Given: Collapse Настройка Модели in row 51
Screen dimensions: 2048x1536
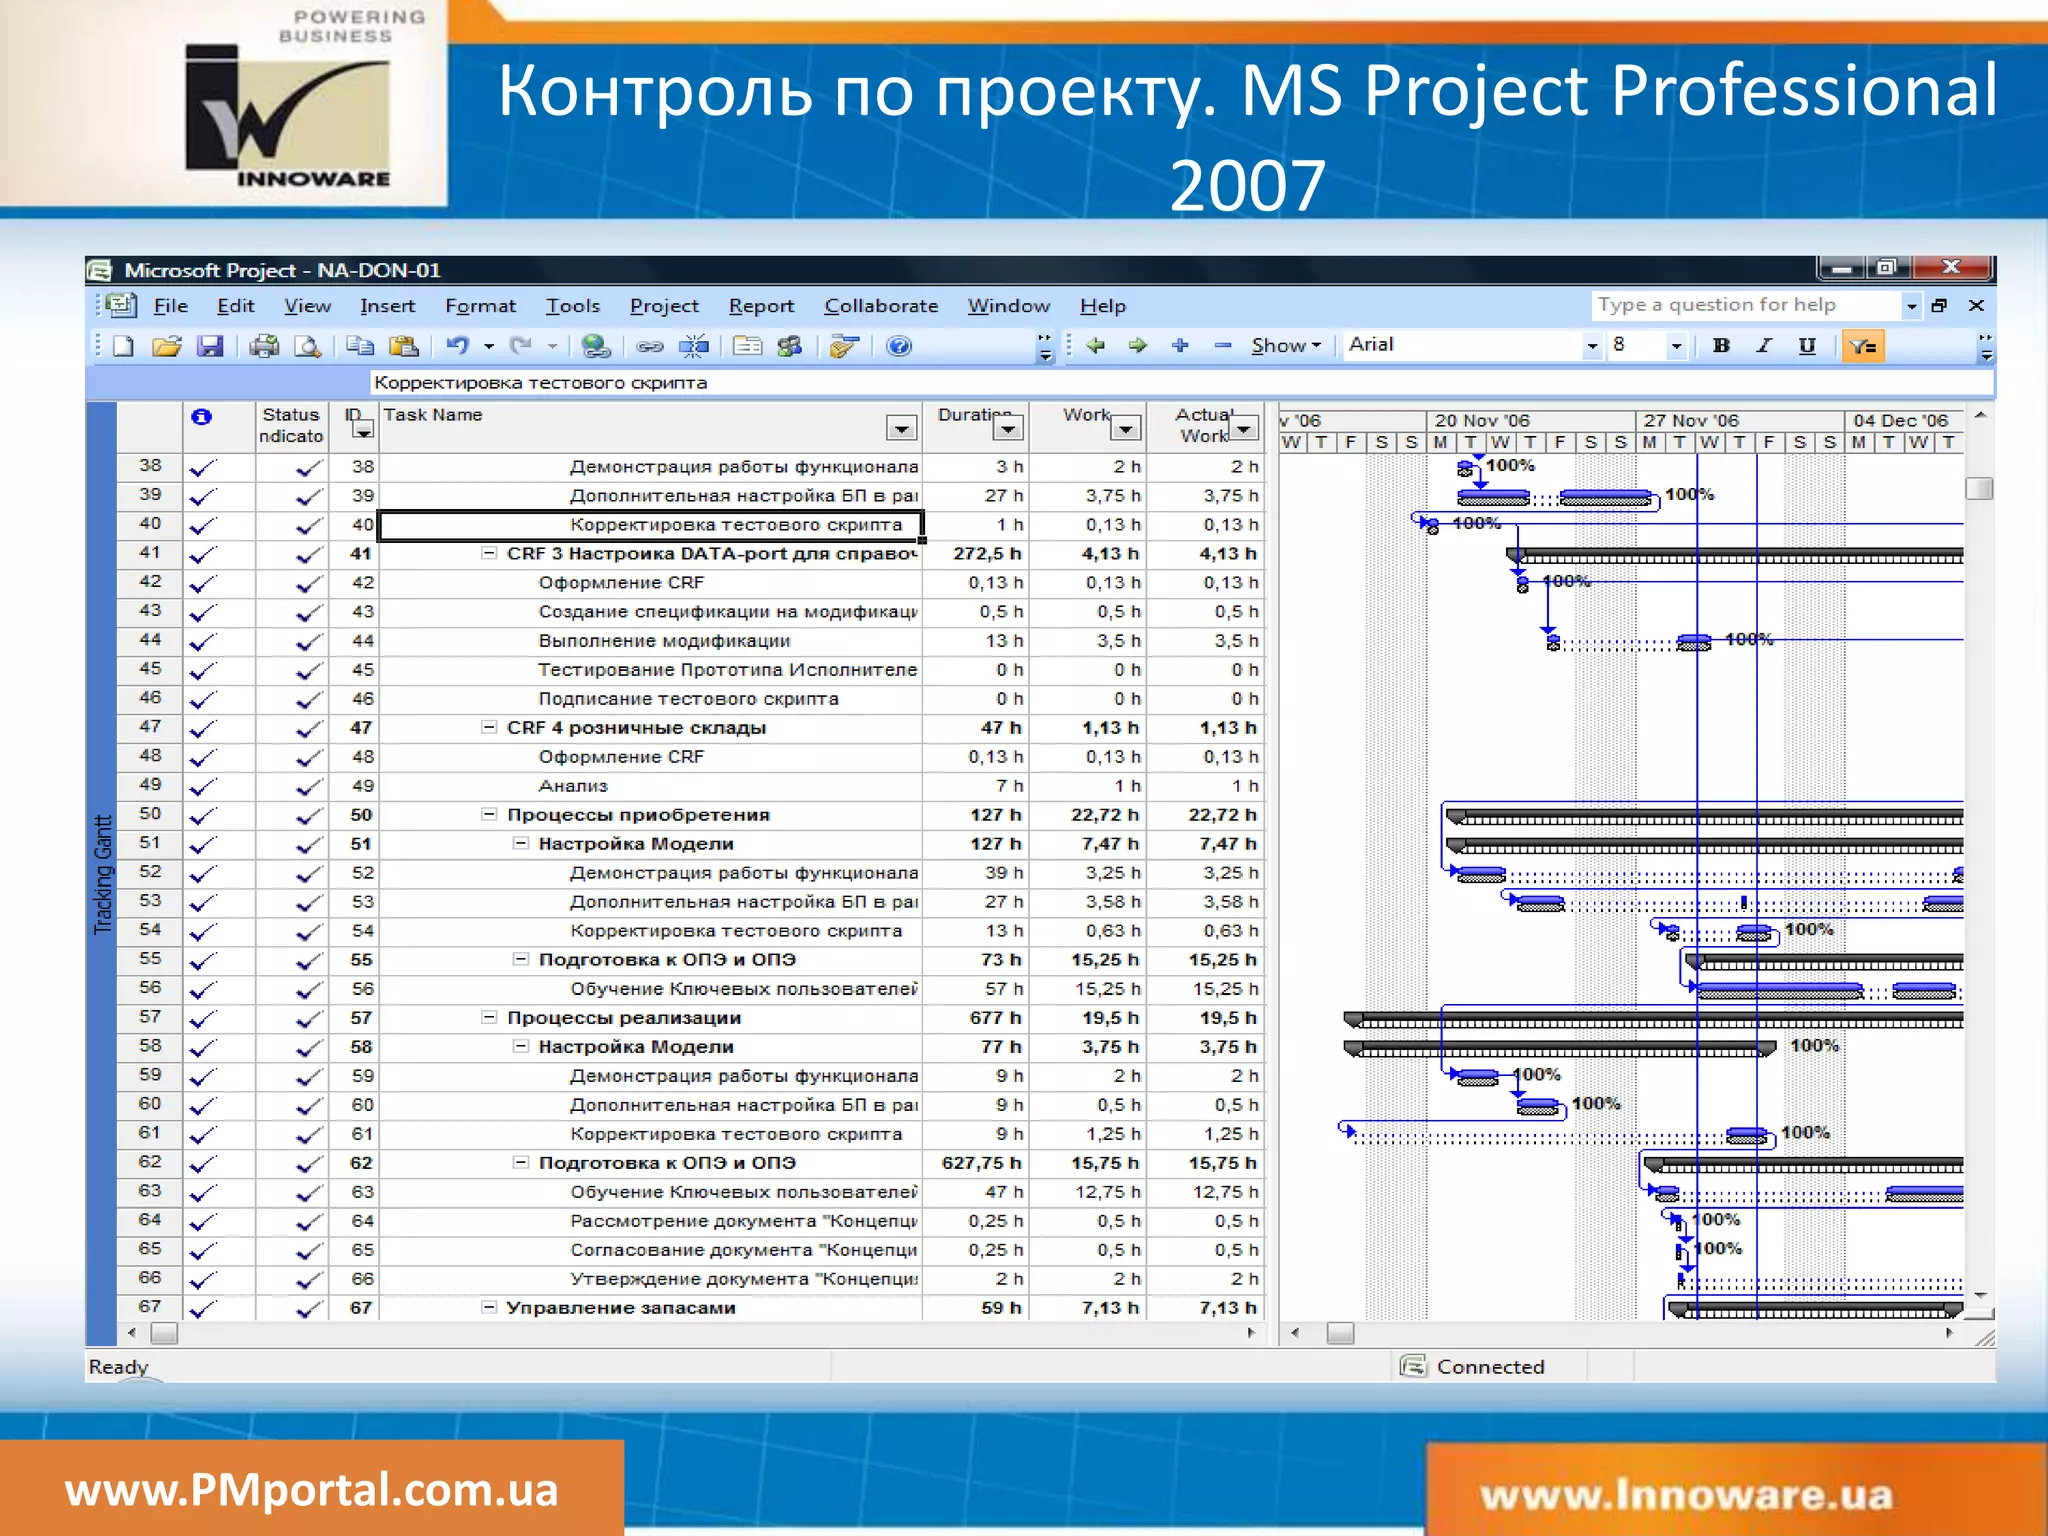Looking at the screenshot, I should click(x=521, y=843).
